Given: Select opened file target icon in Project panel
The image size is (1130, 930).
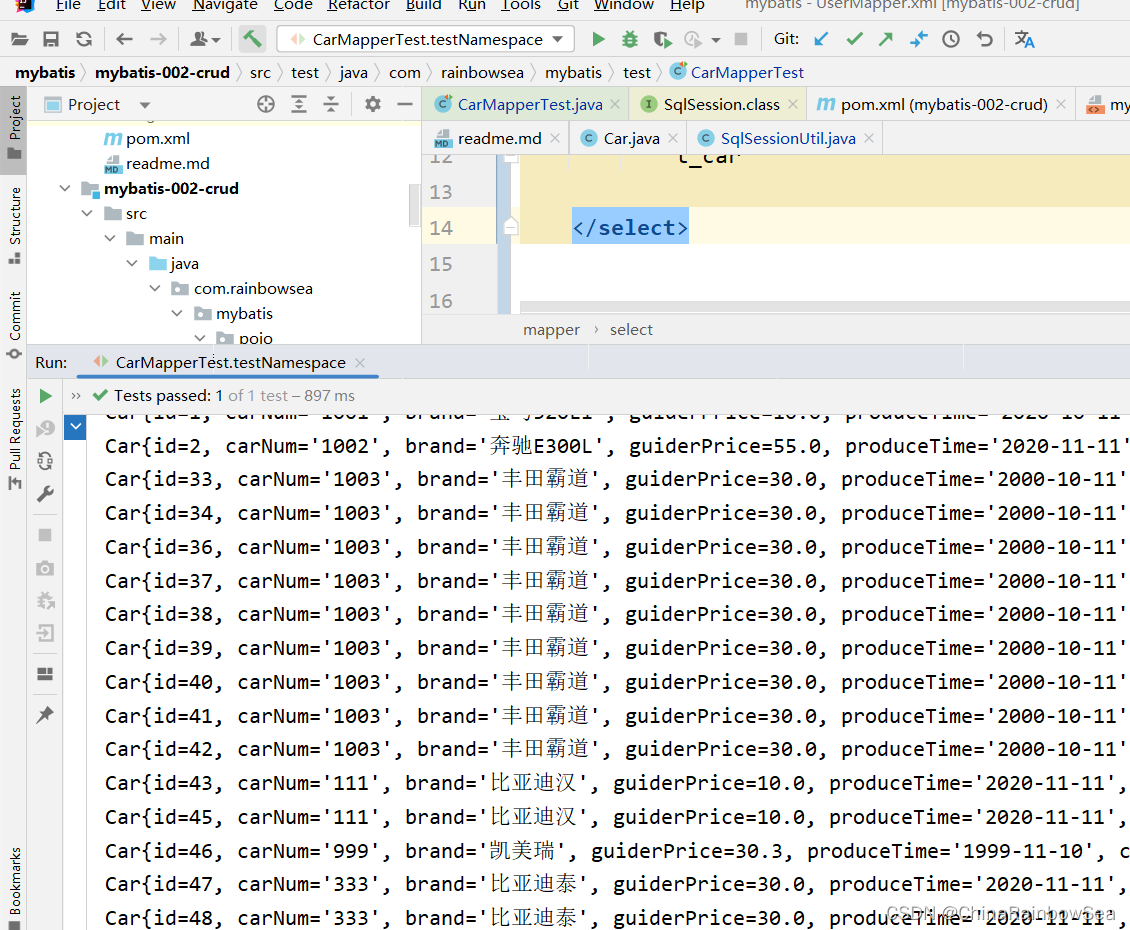Looking at the screenshot, I should (x=266, y=105).
